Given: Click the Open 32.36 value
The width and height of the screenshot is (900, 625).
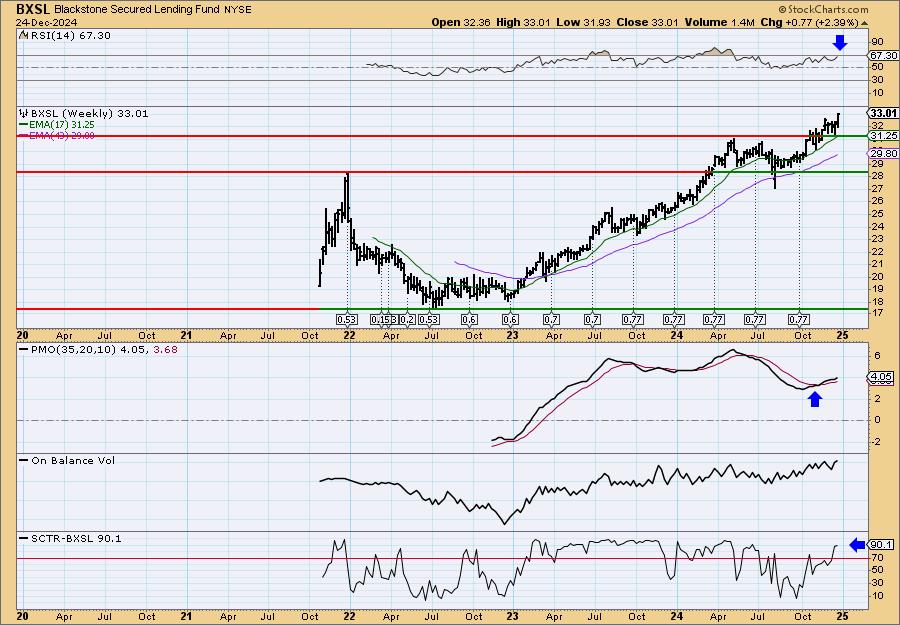Looking at the screenshot, I should pos(462,22).
